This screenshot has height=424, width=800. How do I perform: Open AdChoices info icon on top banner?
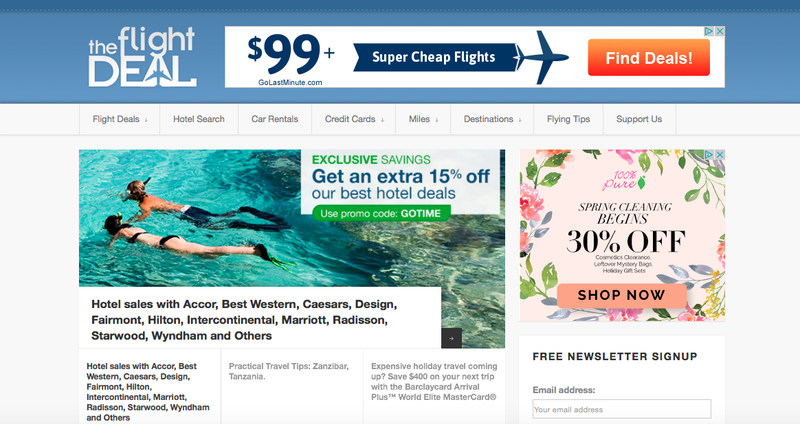click(x=709, y=31)
